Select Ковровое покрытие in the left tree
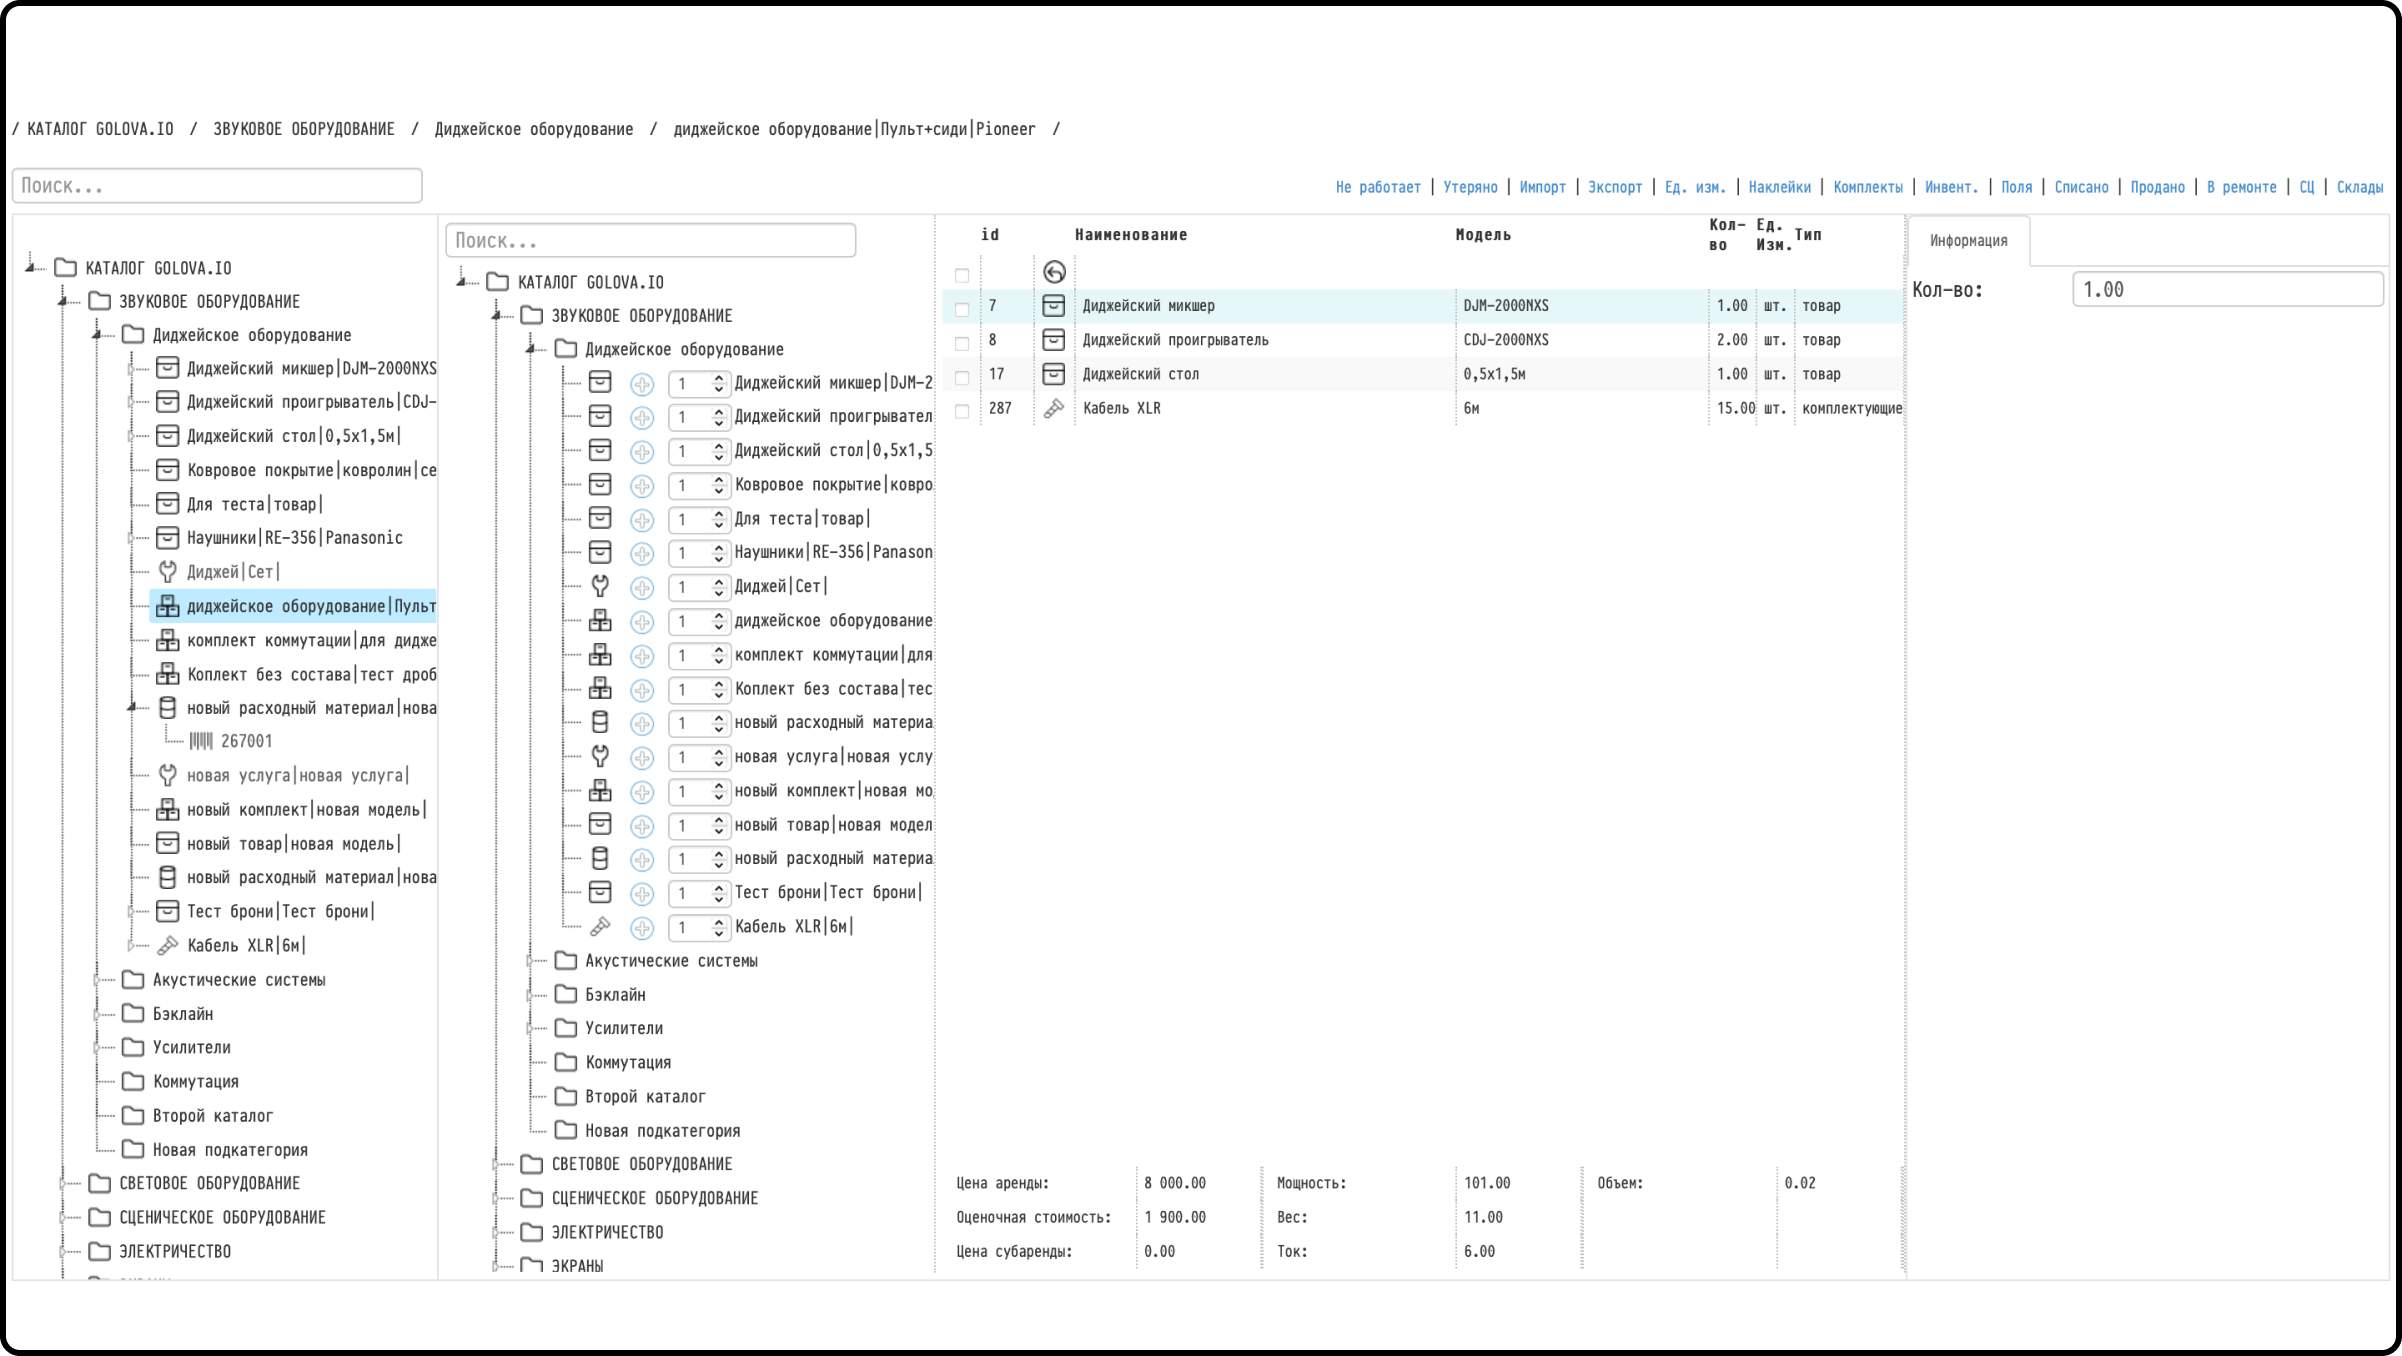This screenshot has height=1356, width=2402. [311, 470]
